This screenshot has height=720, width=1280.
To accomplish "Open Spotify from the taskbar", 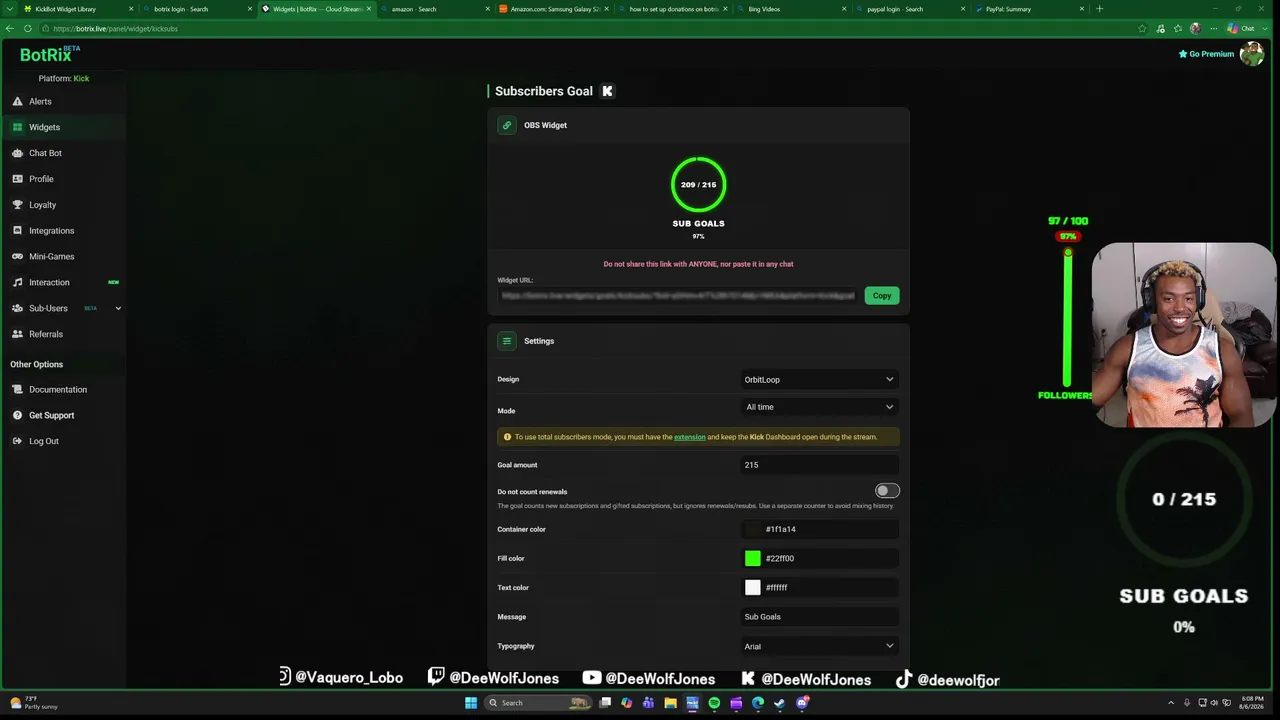I will (x=714, y=703).
